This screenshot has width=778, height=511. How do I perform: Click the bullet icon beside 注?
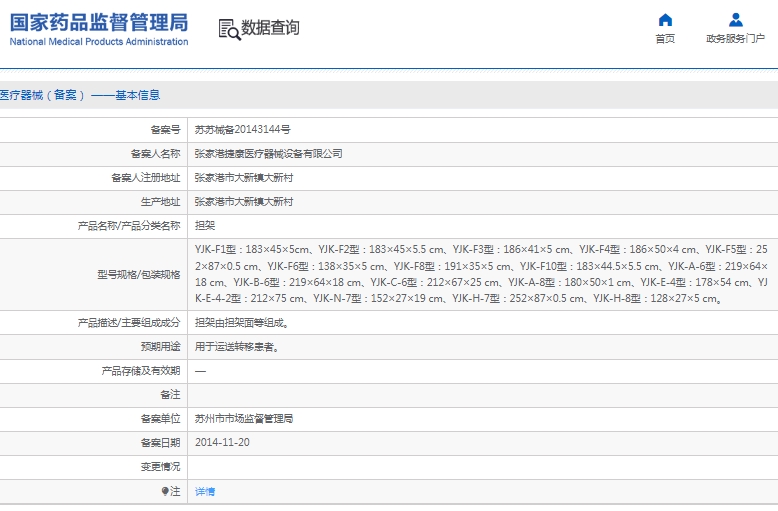(165, 491)
